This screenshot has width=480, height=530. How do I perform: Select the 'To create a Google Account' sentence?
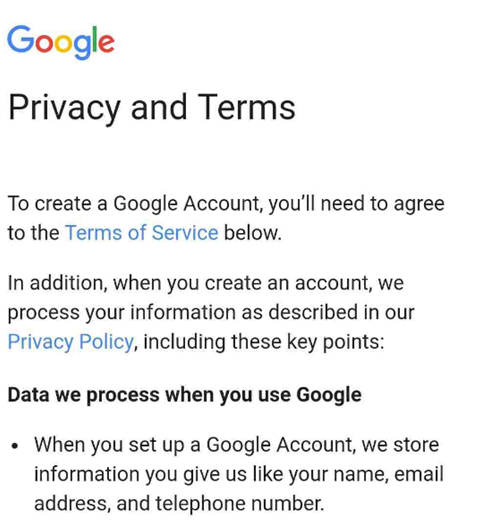226,218
